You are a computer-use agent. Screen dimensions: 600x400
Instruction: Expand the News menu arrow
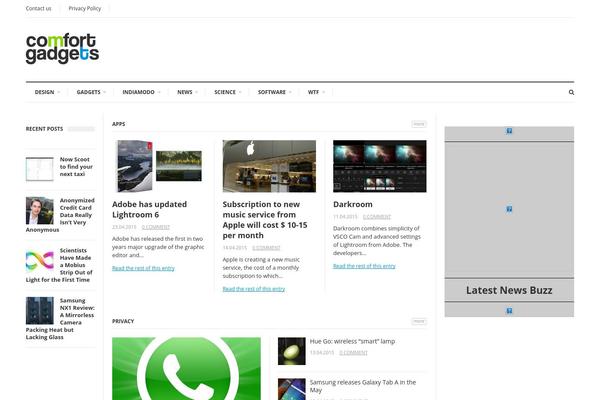pyautogui.click(x=196, y=92)
